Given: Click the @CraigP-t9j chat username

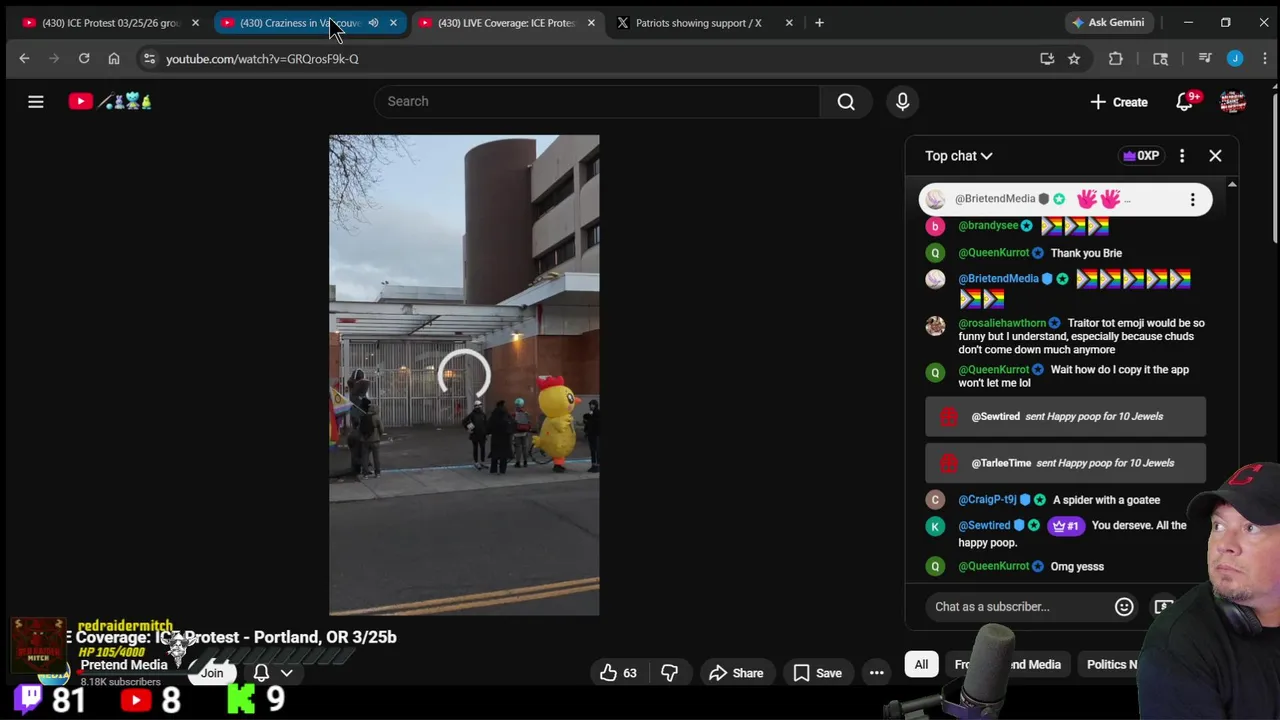Looking at the screenshot, I should [x=987, y=500].
